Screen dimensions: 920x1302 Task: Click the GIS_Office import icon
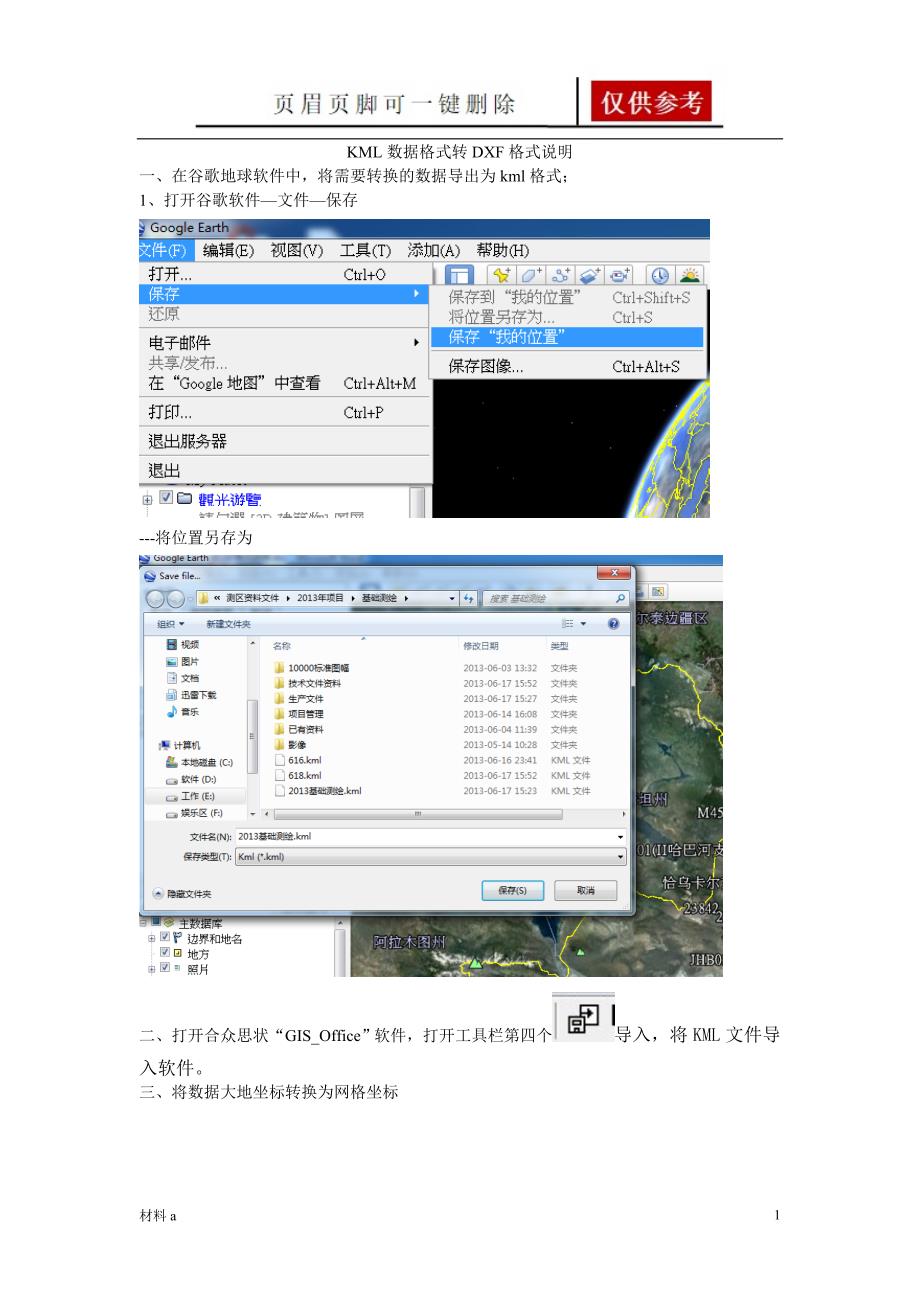click(582, 1018)
